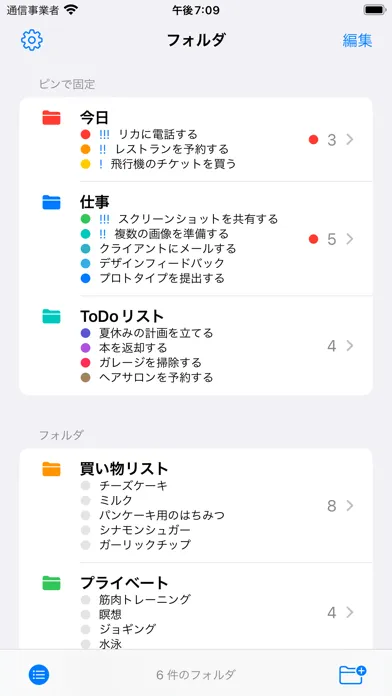Select the ToDoリスト folder title
The image size is (392, 696).
pyautogui.click(x=122, y=316)
